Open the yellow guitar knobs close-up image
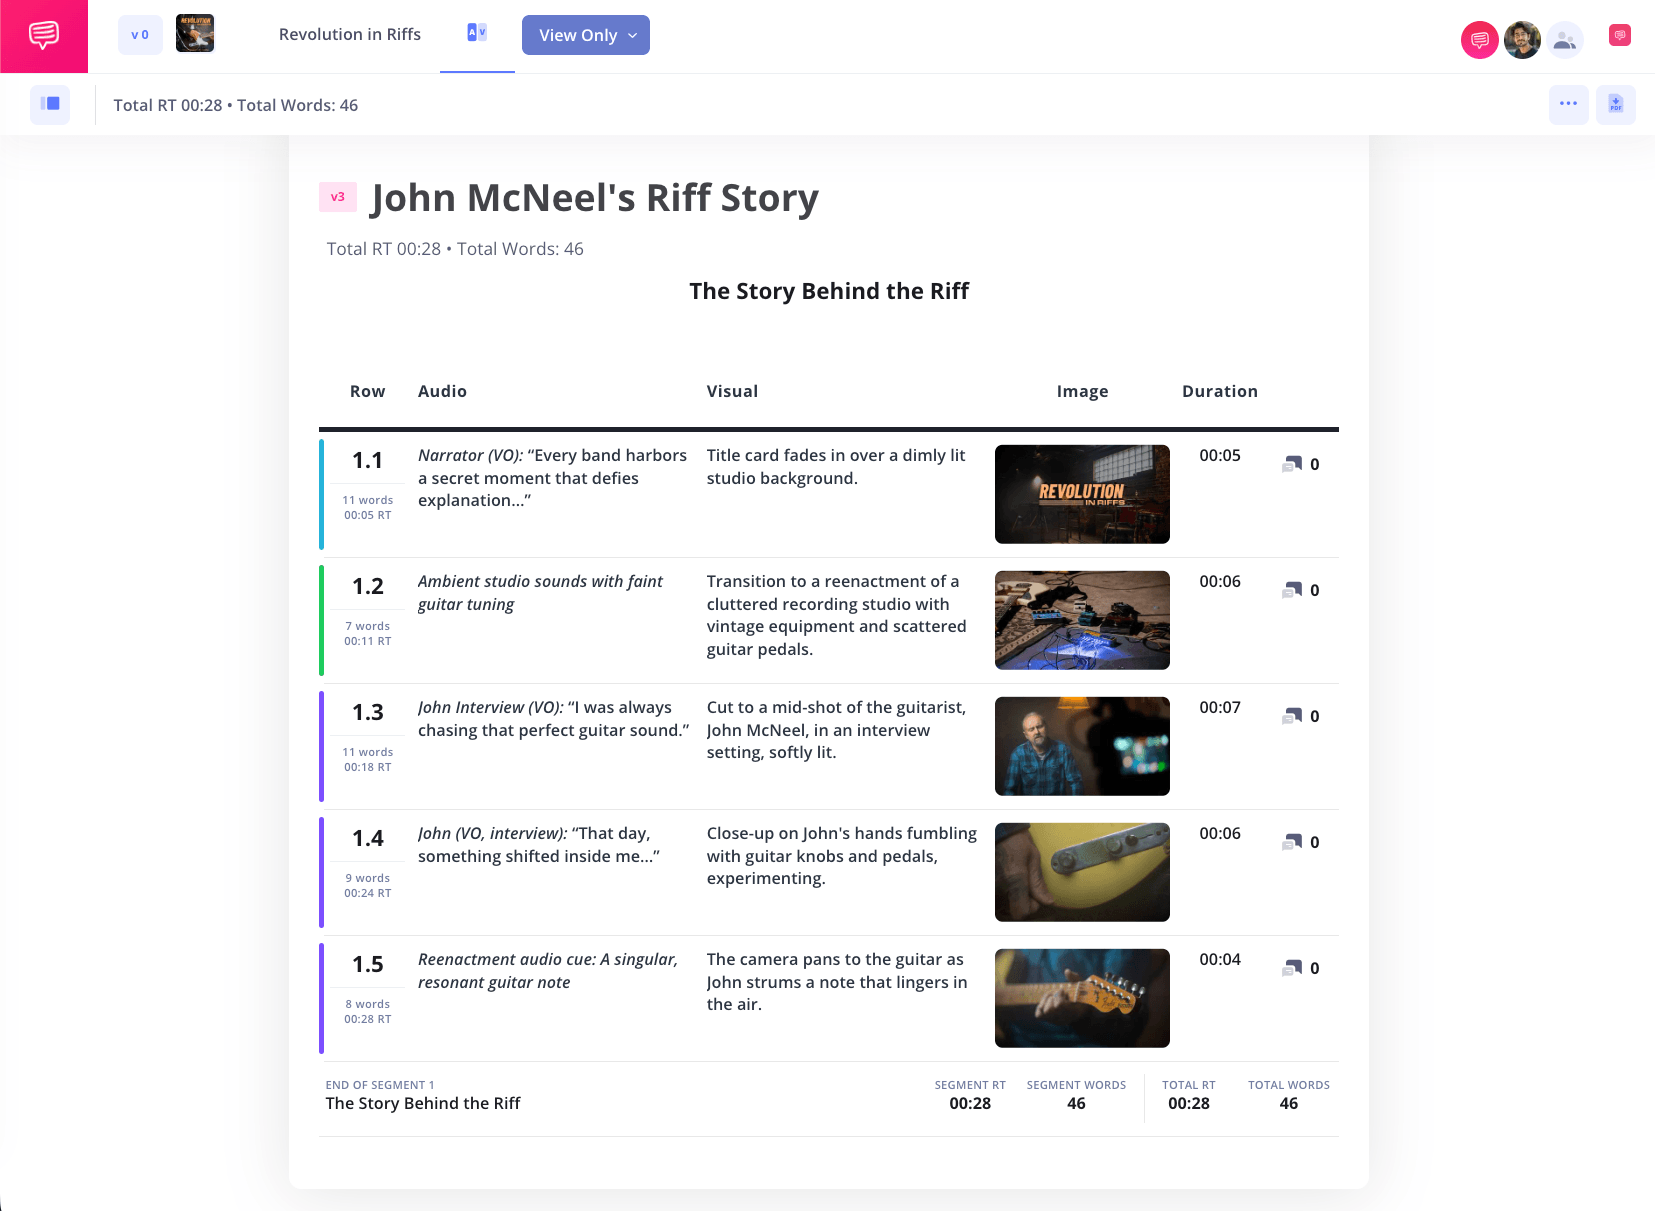 [x=1082, y=872]
